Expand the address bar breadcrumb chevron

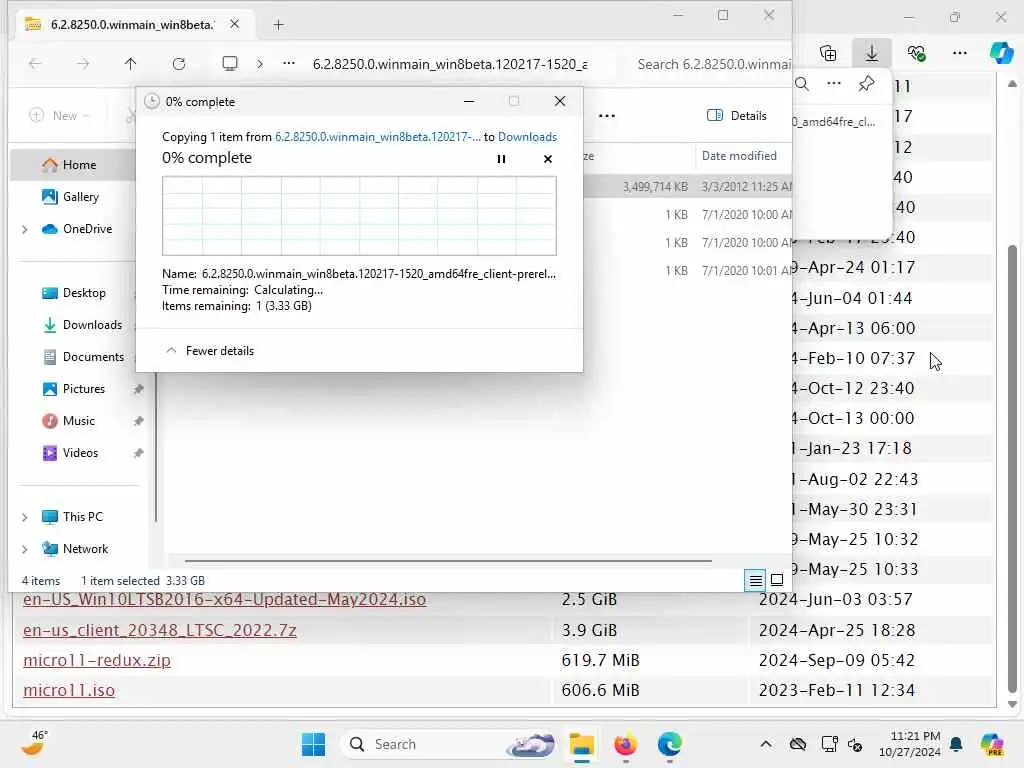pos(260,63)
